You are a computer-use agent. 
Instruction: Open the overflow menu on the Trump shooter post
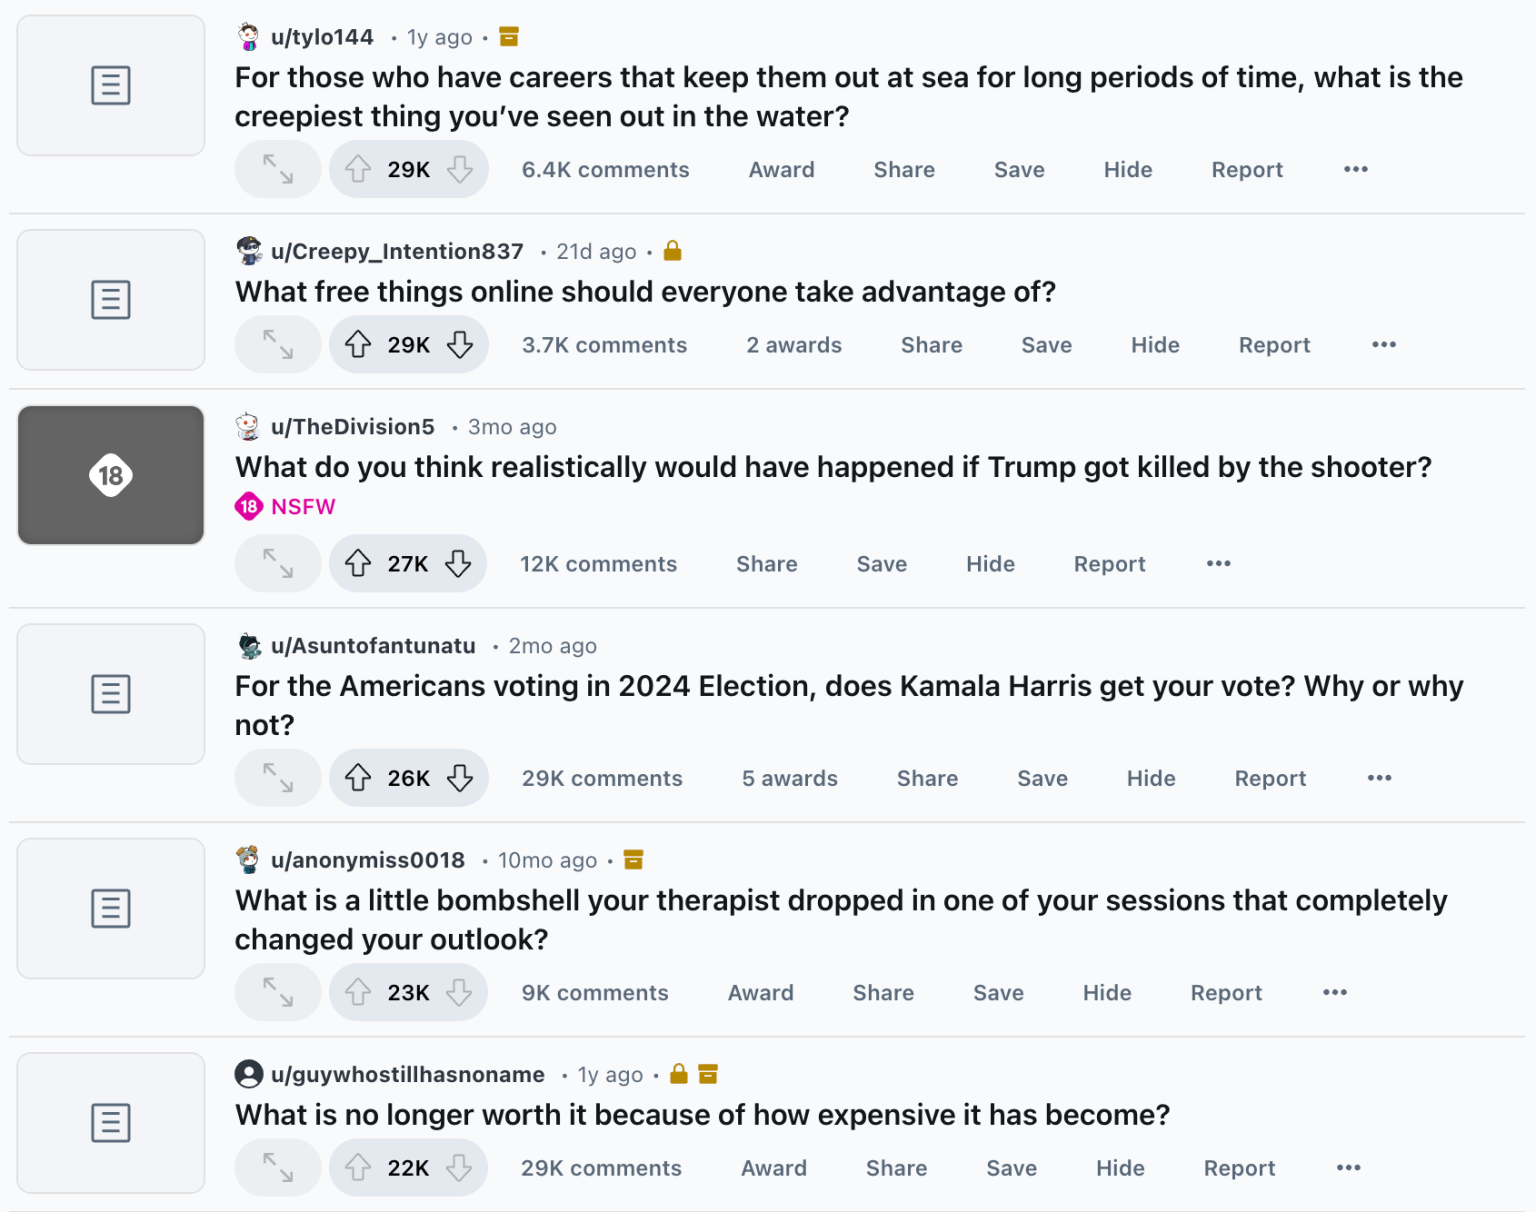pyautogui.click(x=1218, y=563)
